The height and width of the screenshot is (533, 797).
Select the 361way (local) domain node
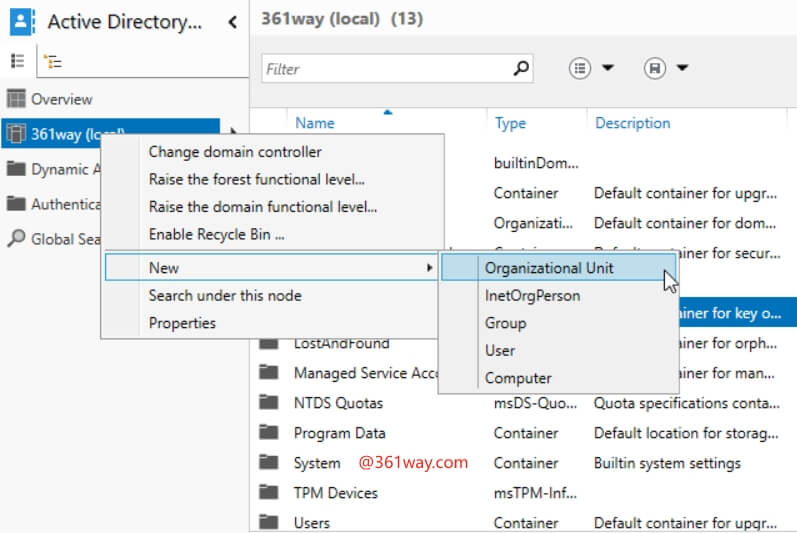tap(110, 134)
